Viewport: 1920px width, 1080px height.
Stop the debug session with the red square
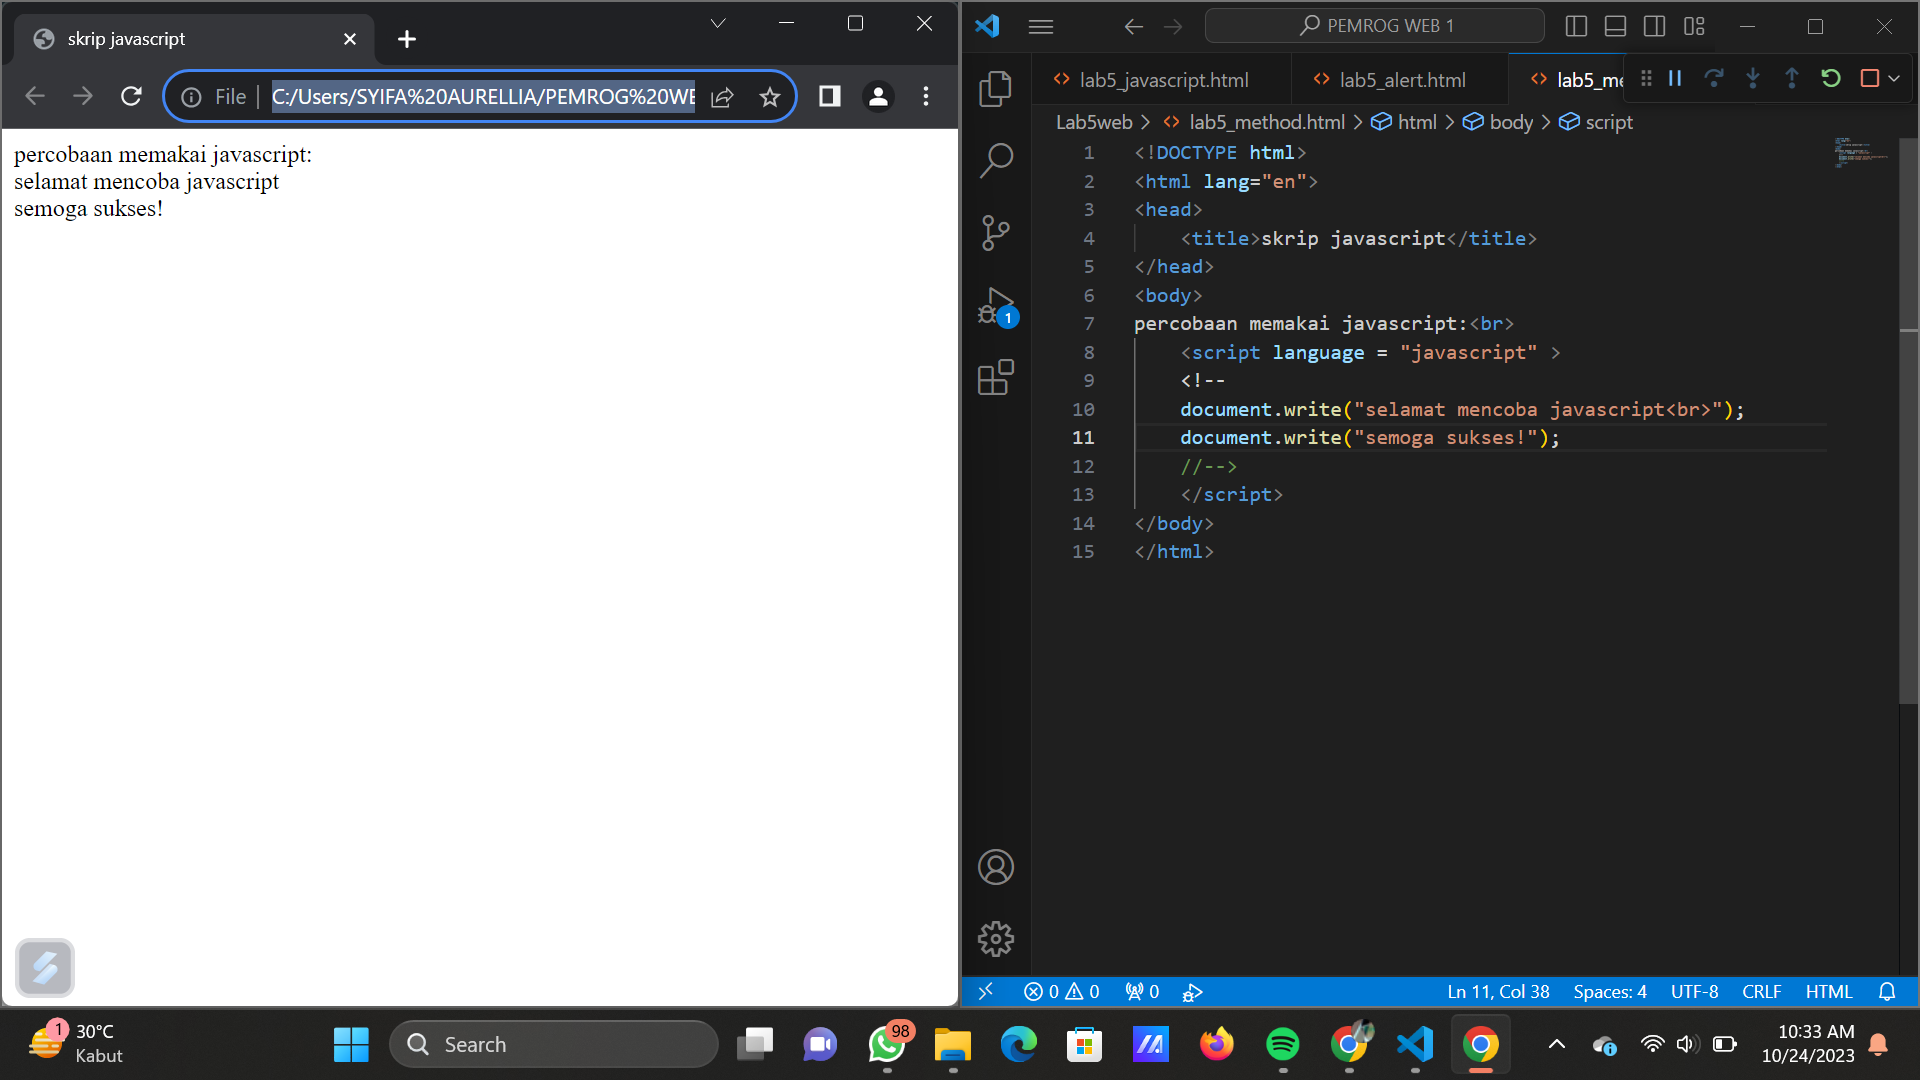1869,78
